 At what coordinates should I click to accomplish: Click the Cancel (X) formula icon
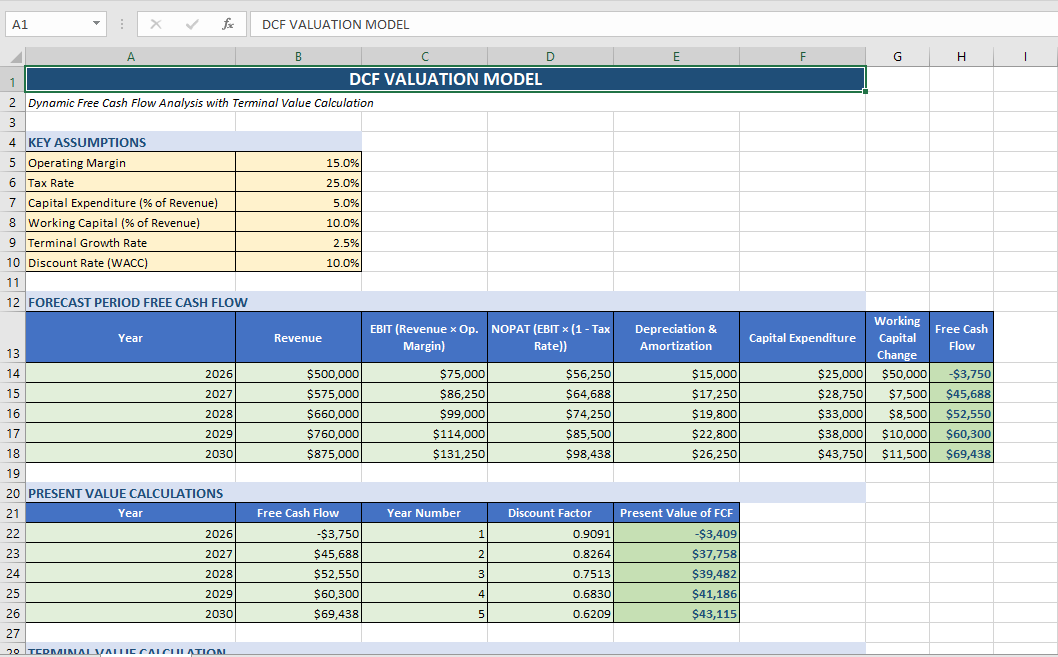click(155, 24)
